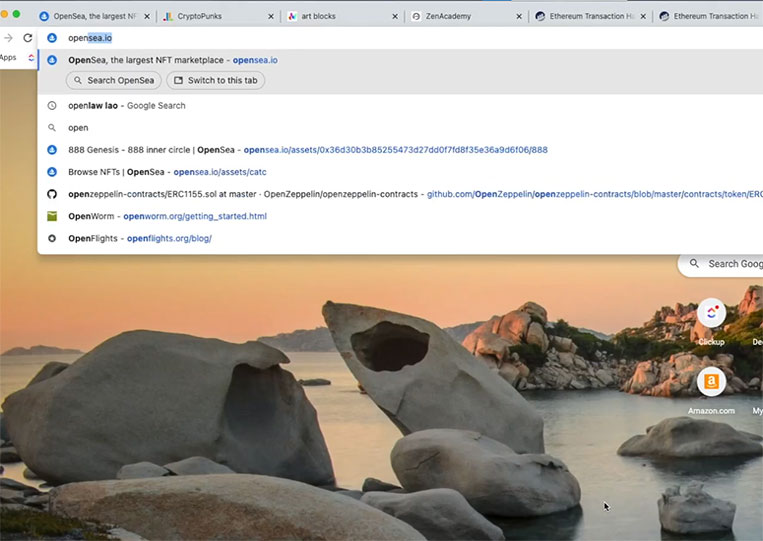Reload the page with the refresh icon
The width and height of the screenshot is (763, 541).
28,37
